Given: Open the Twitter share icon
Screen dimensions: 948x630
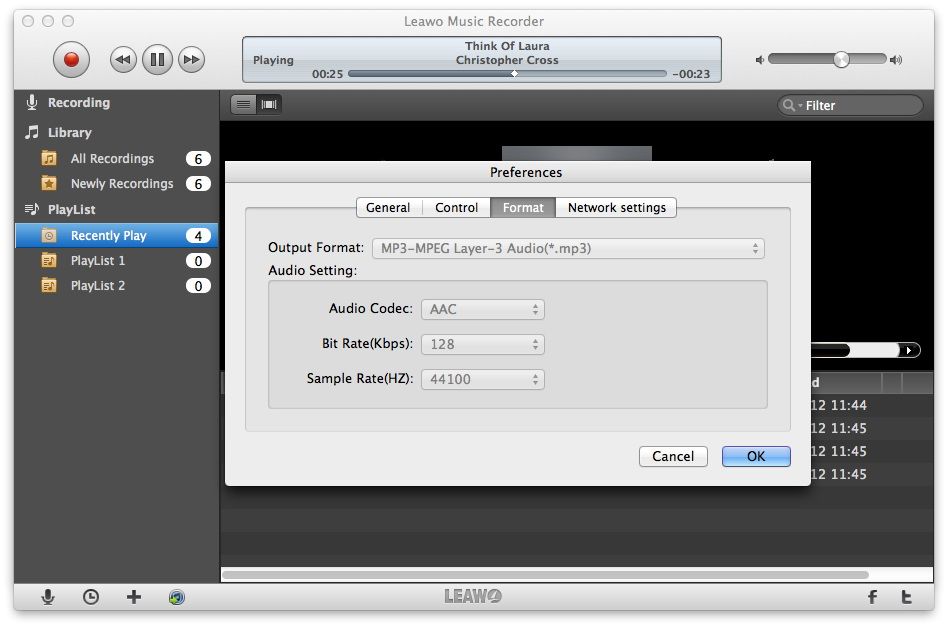Looking at the screenshot, I should [906, 597].
